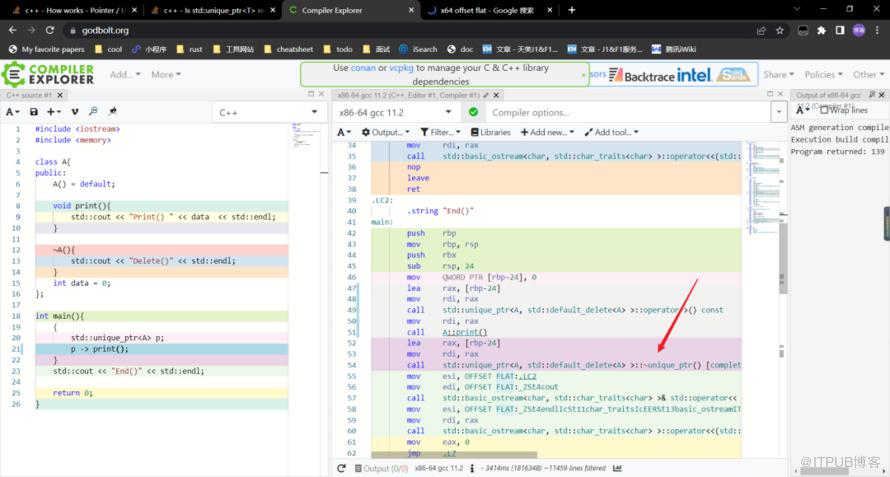890x477 pixels.
Task: Click the magnifier icon in the editor toolbar
Action: point(93,112)
